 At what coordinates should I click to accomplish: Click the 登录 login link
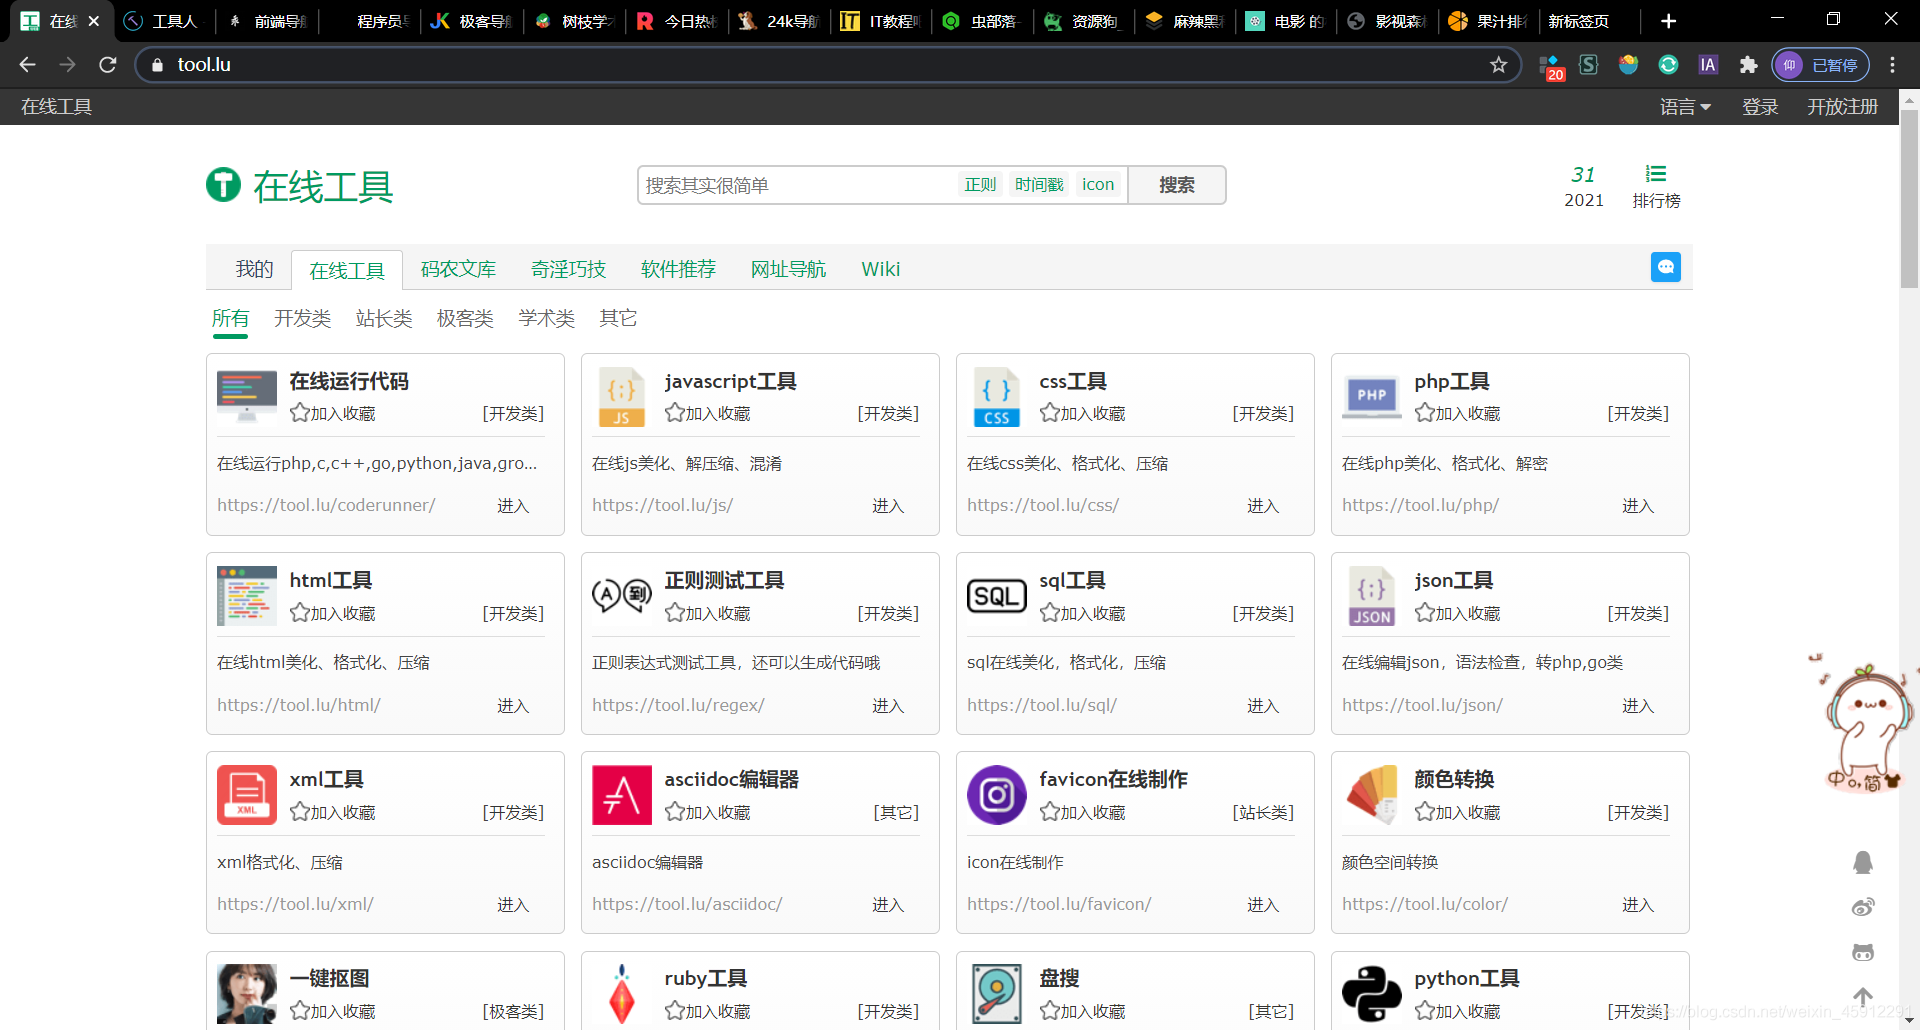pos(1760,107)
